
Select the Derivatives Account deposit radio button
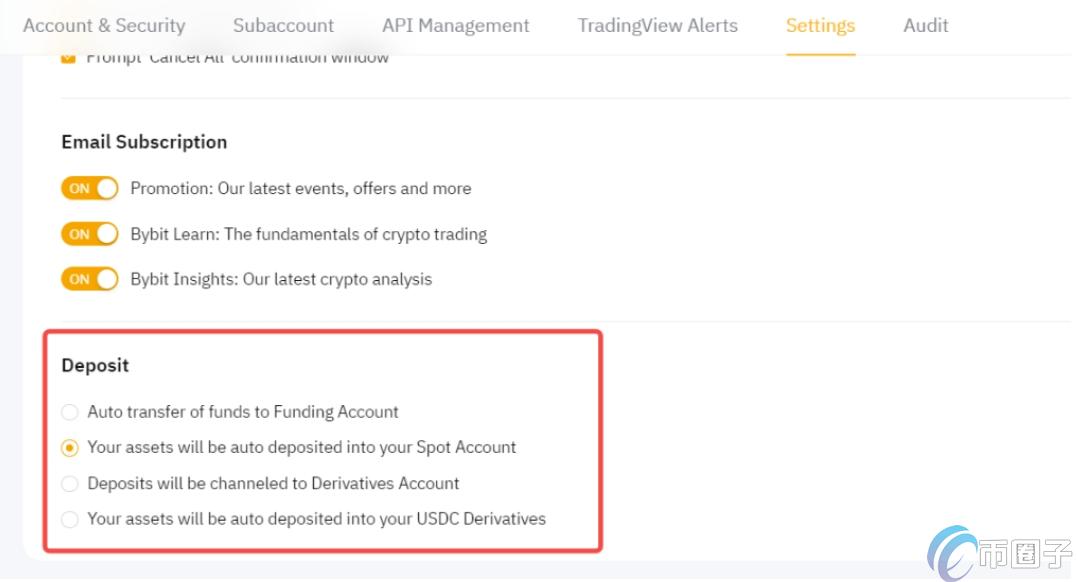(69, 484)
